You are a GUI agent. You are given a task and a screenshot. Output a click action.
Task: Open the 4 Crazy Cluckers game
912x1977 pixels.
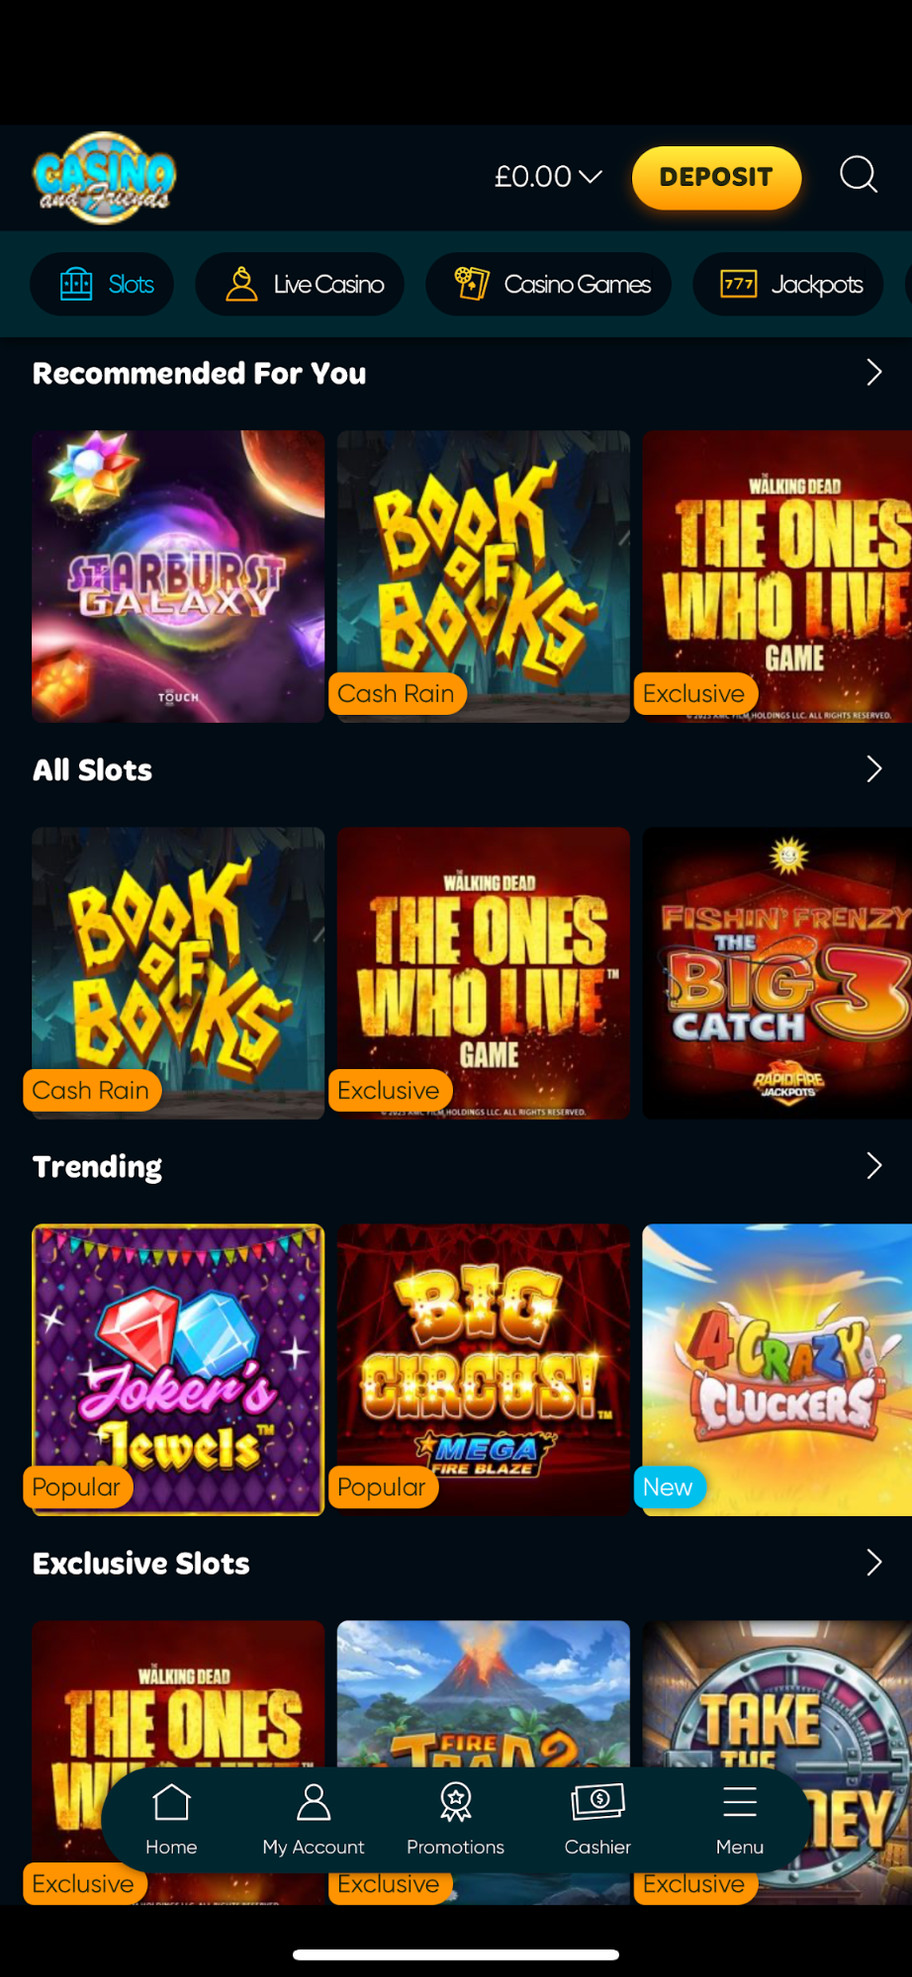pyautogui.click(x=777, y=1369)
